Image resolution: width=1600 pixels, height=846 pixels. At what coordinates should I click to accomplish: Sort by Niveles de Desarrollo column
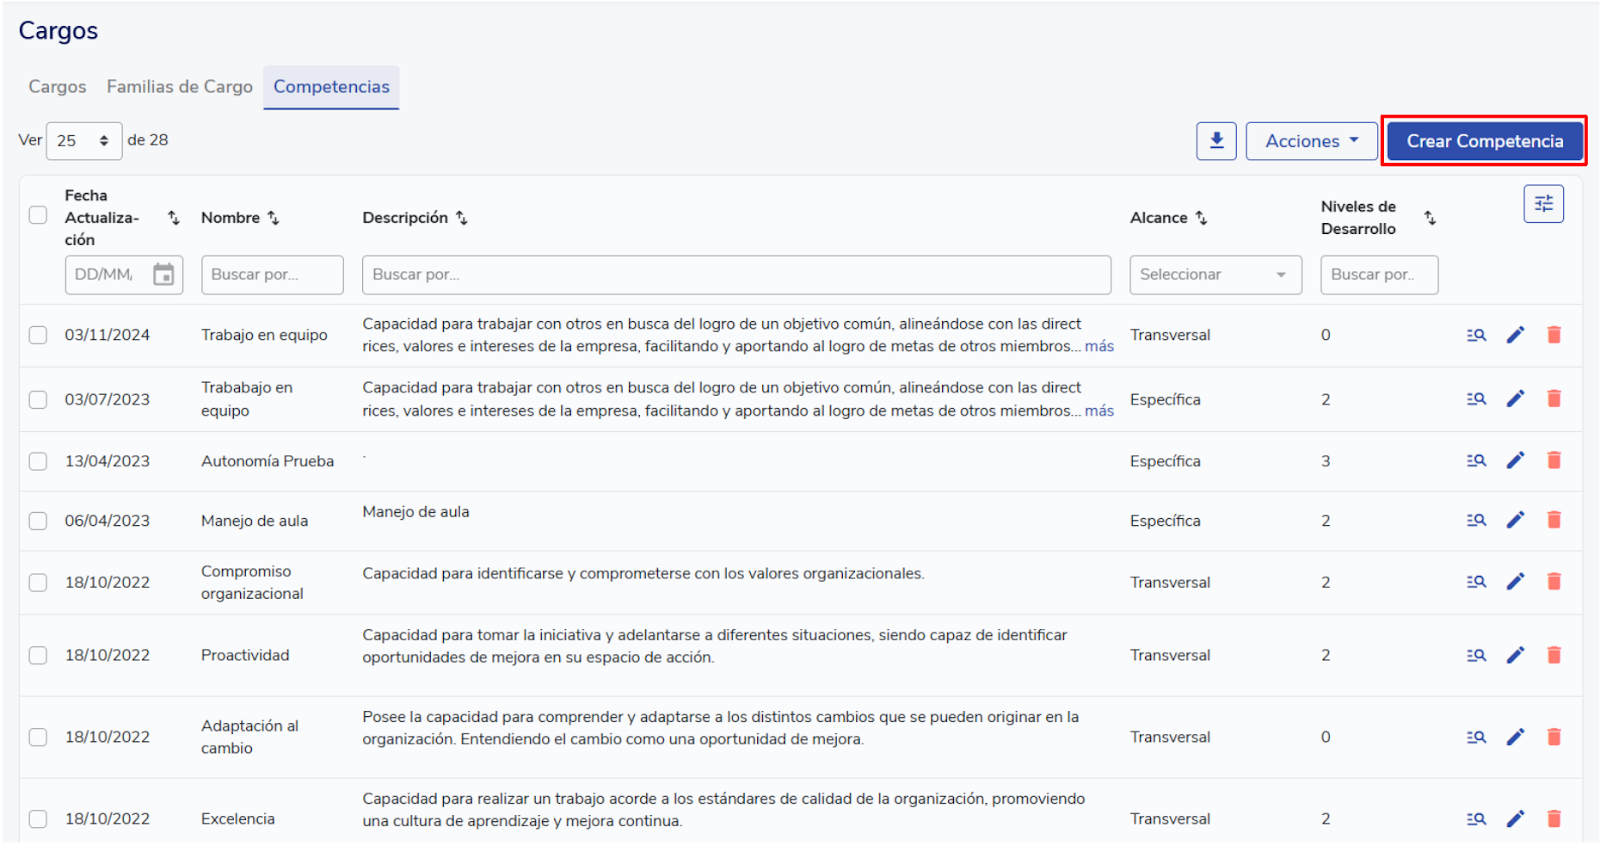click(x=1430, y=218)
